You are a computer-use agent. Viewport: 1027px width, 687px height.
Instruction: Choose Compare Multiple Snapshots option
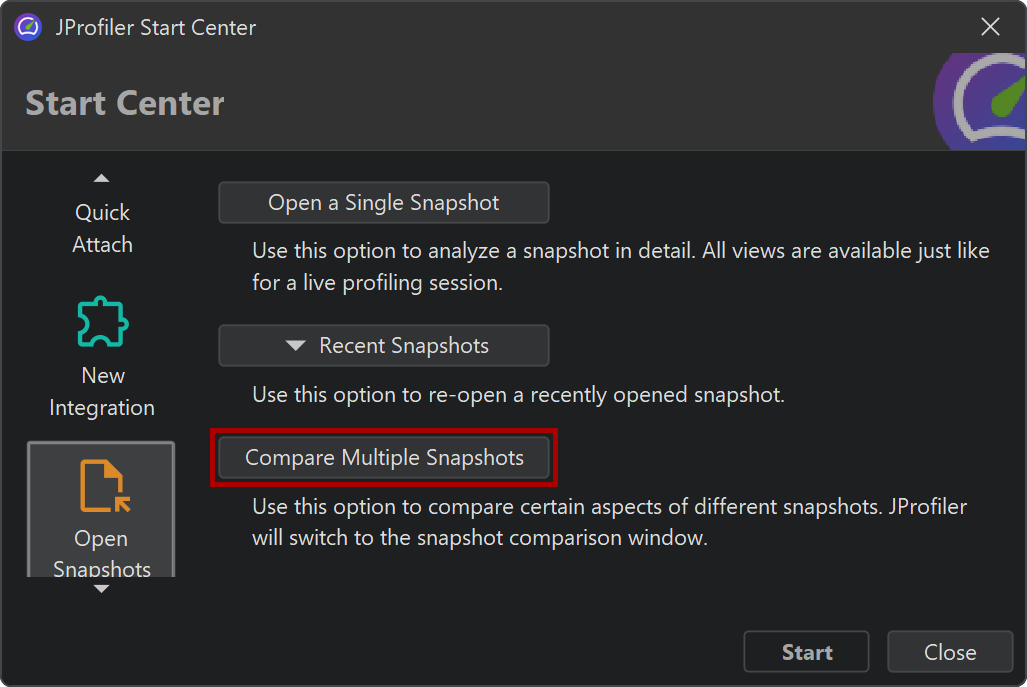coord(384,458)
